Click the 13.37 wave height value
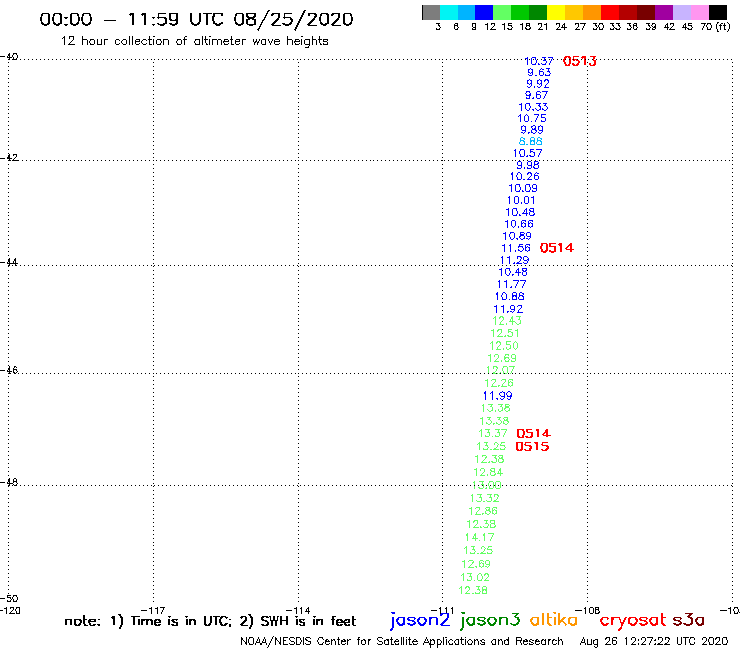 point(493,433)
